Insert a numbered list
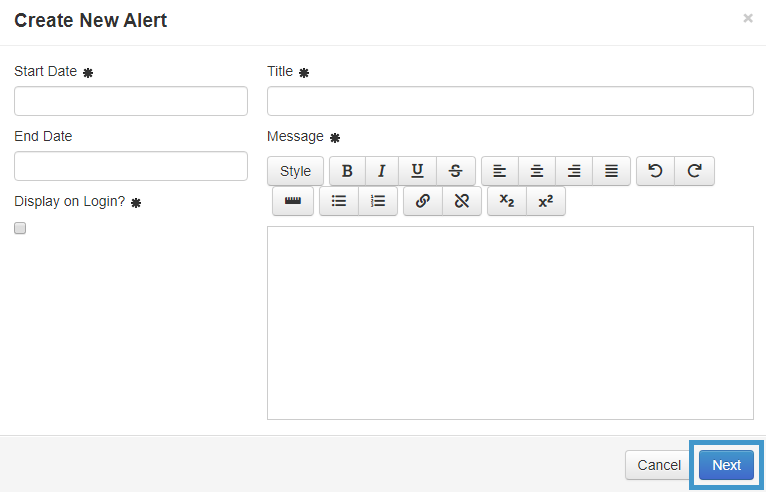The height and width of the screenshot is (492, 766). 378,201
